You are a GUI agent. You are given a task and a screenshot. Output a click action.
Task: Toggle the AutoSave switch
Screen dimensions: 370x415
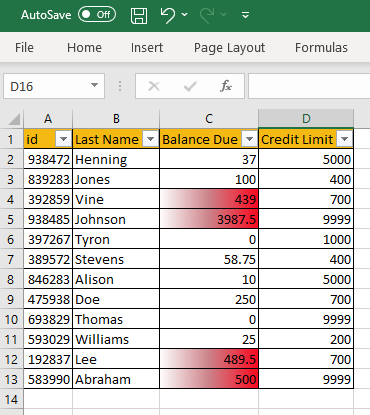(97, 15)
